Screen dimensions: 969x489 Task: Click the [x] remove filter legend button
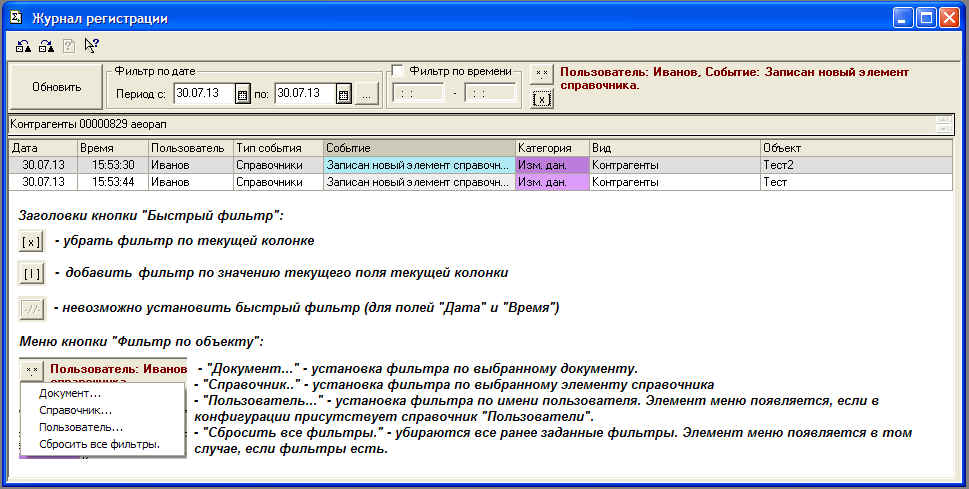tap(32, 242)
